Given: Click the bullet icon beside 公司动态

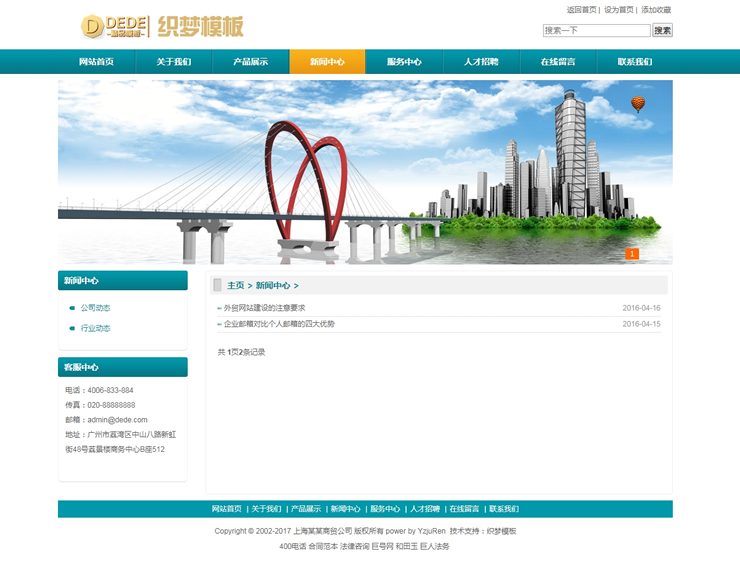Looking at the screenshot, I should (72, 308).
